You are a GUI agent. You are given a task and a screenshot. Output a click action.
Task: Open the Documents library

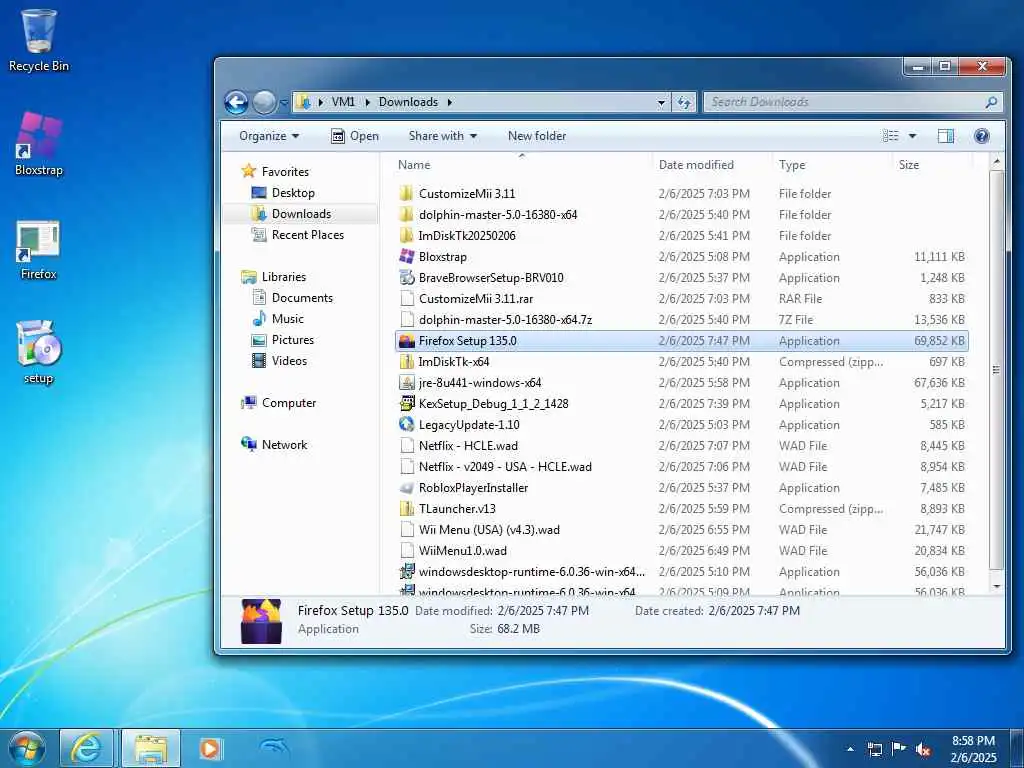(x=302, y=298)
